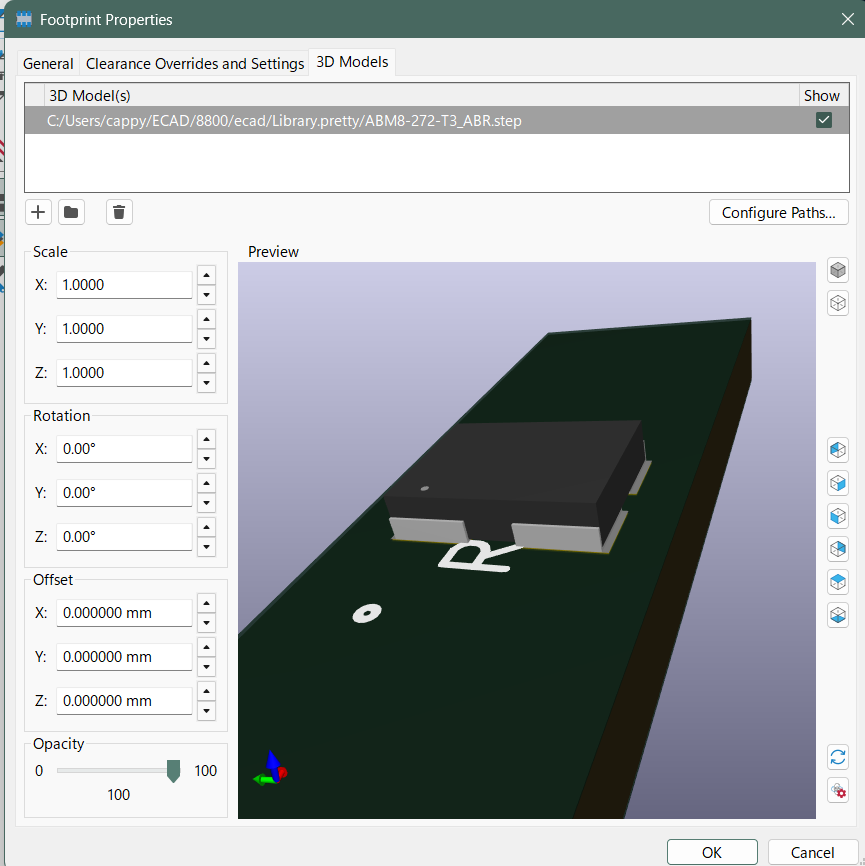Select the cube view icon with blue top face
The width and height of the screenshot is (865, 866).
[838, 581]
